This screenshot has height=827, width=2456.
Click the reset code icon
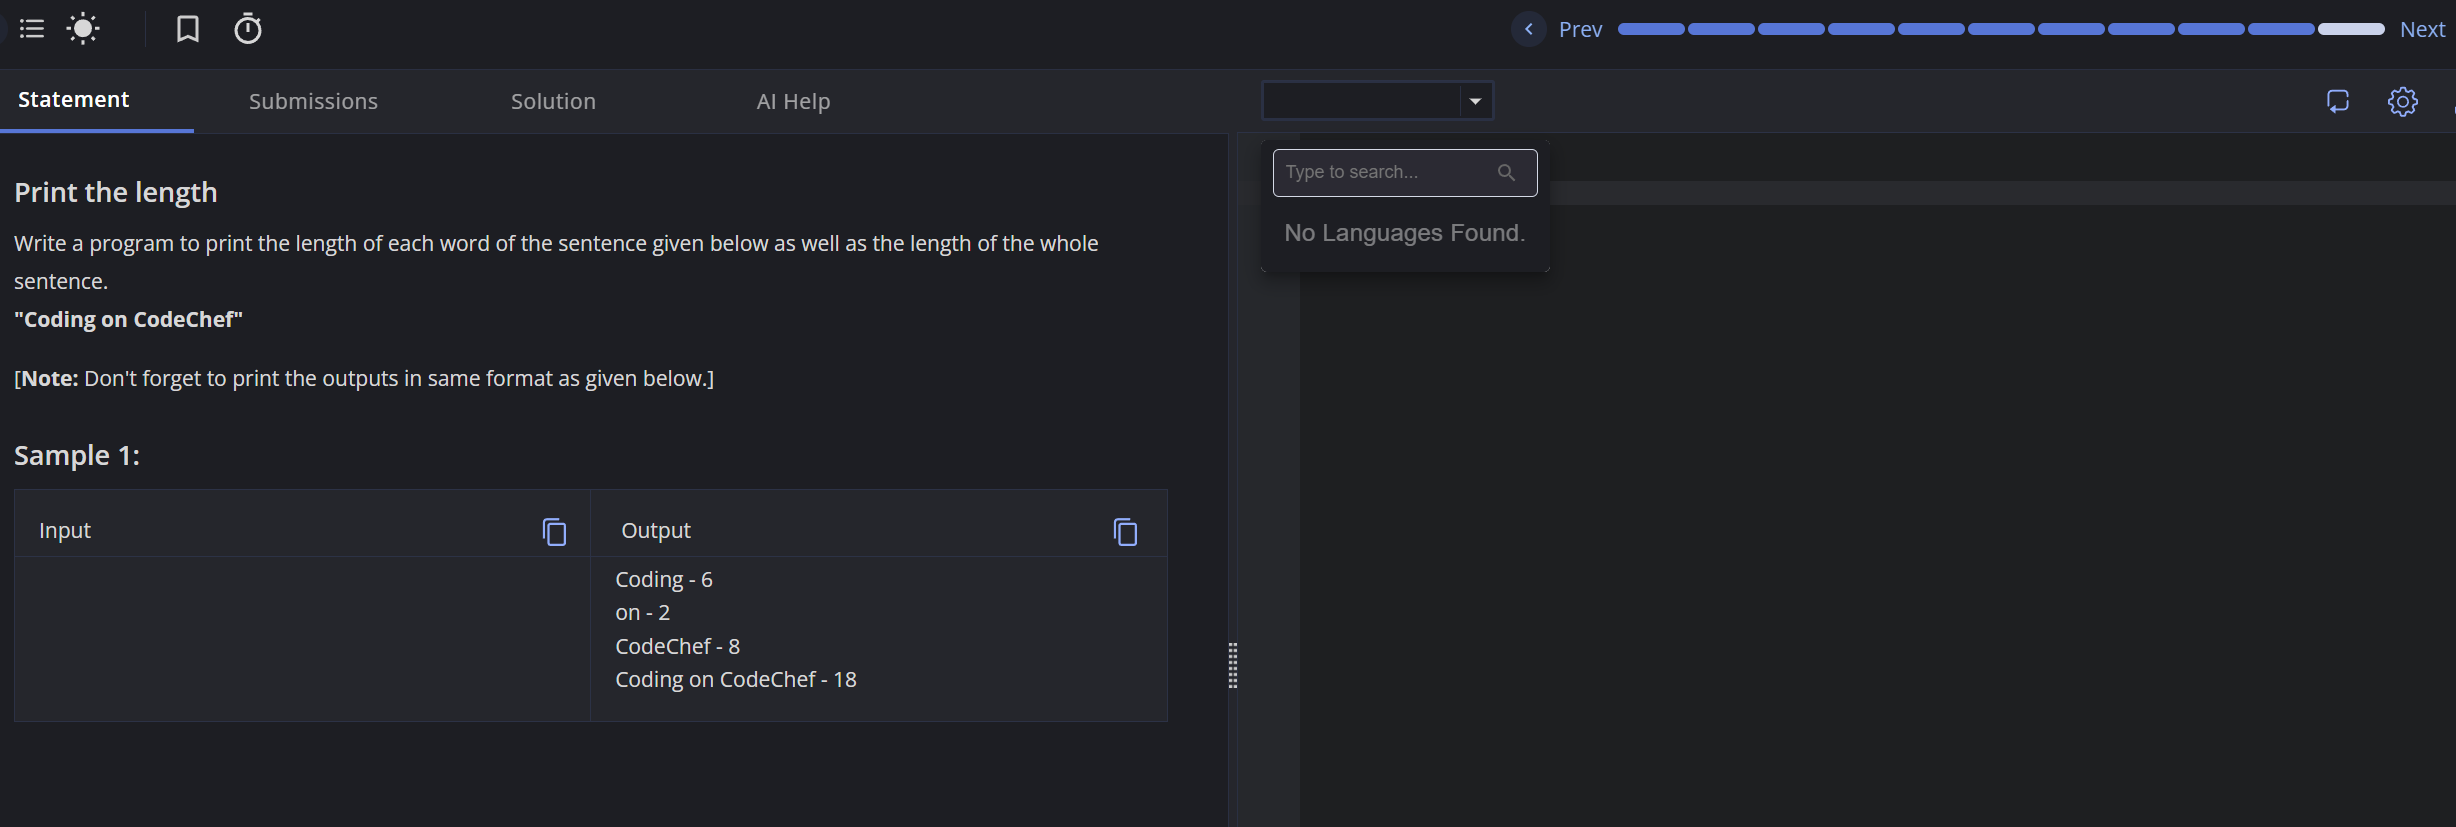click(x=2338, y=101)
